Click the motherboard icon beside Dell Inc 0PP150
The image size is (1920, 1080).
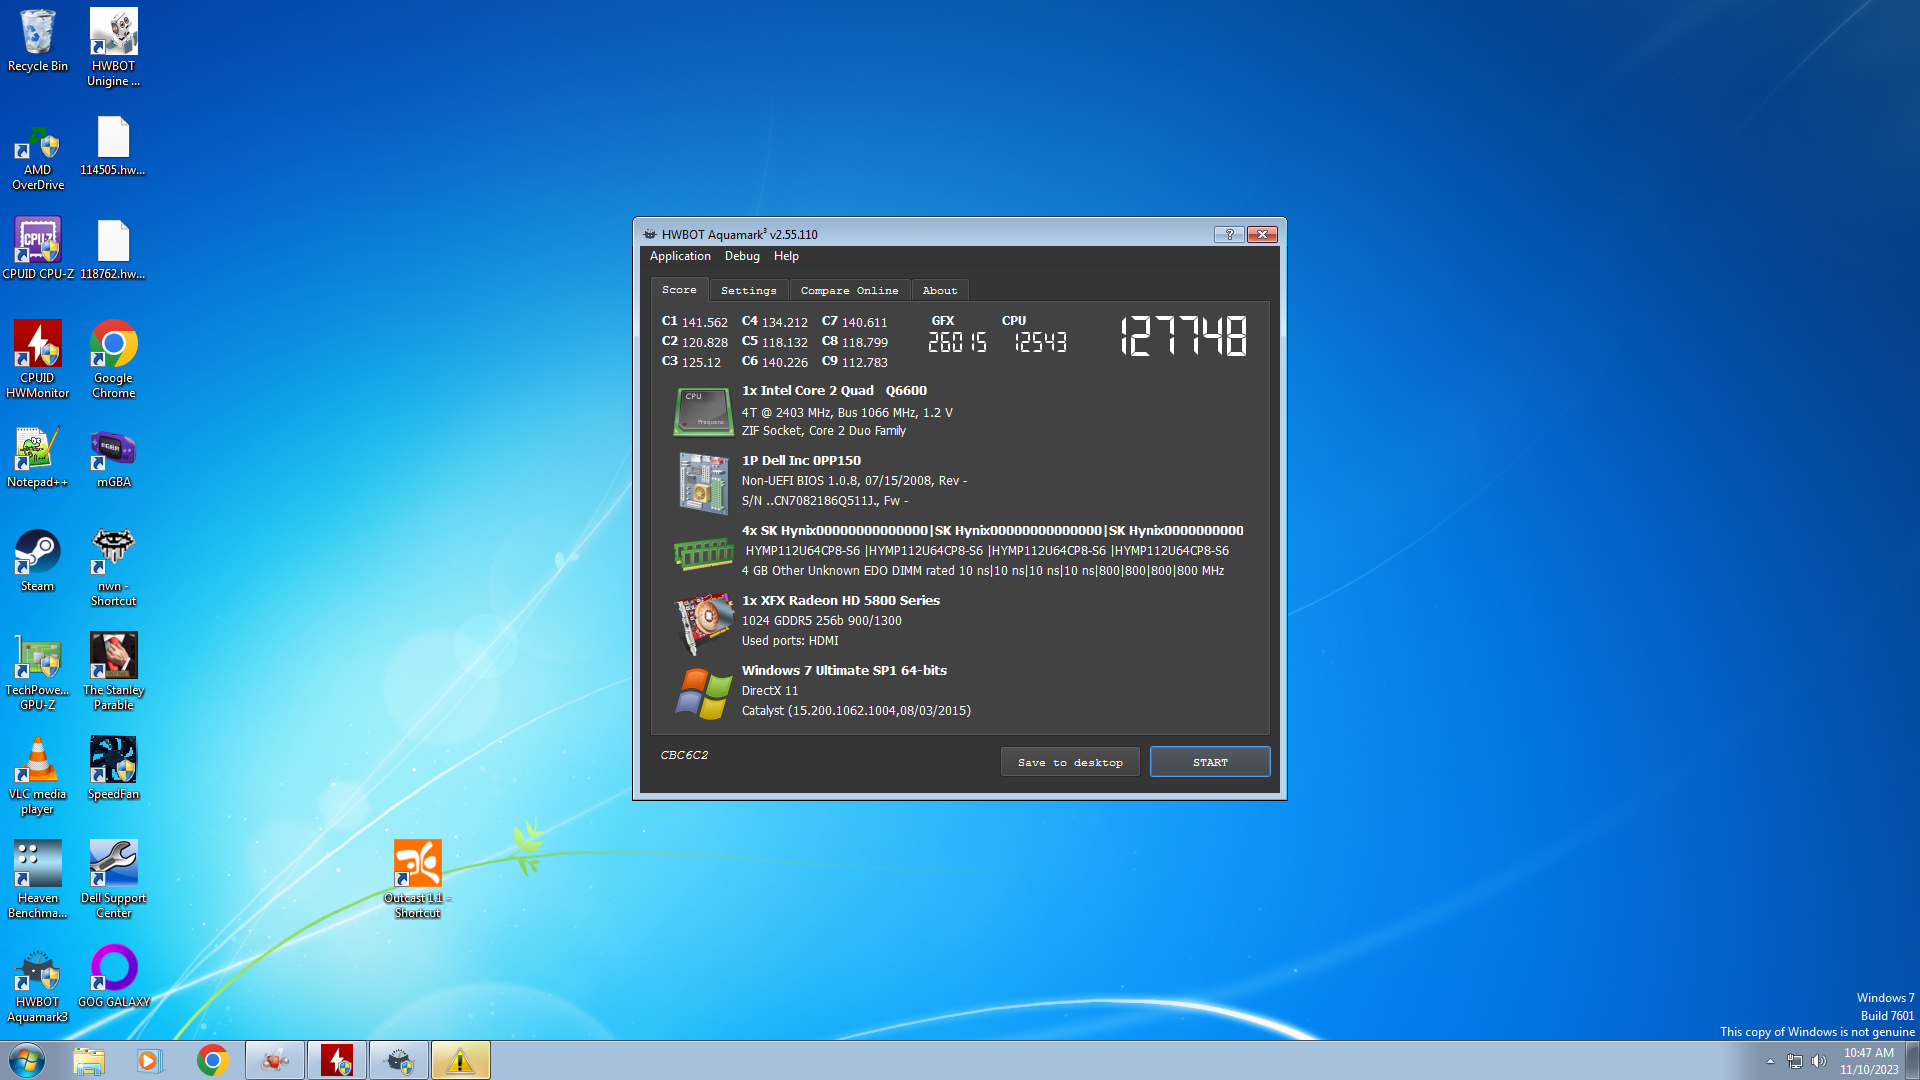pos(703,482)
